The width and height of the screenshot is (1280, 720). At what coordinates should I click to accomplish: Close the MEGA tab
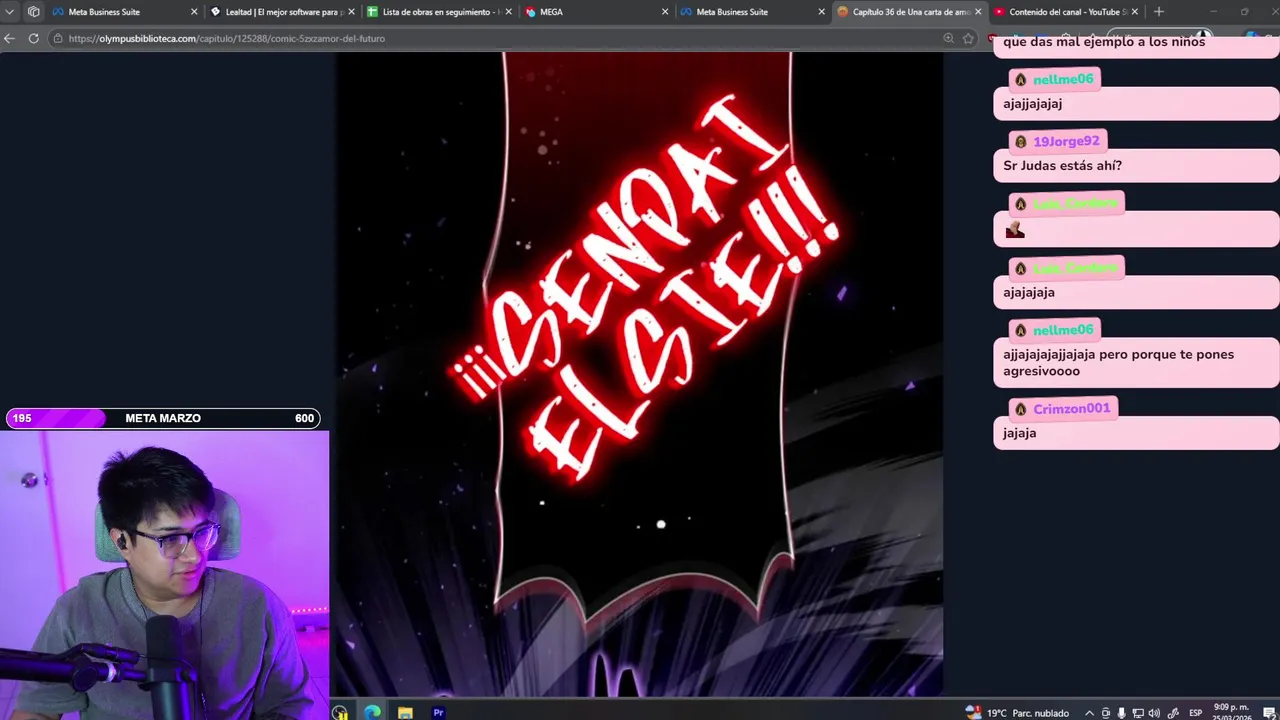[x=665, y=12]
